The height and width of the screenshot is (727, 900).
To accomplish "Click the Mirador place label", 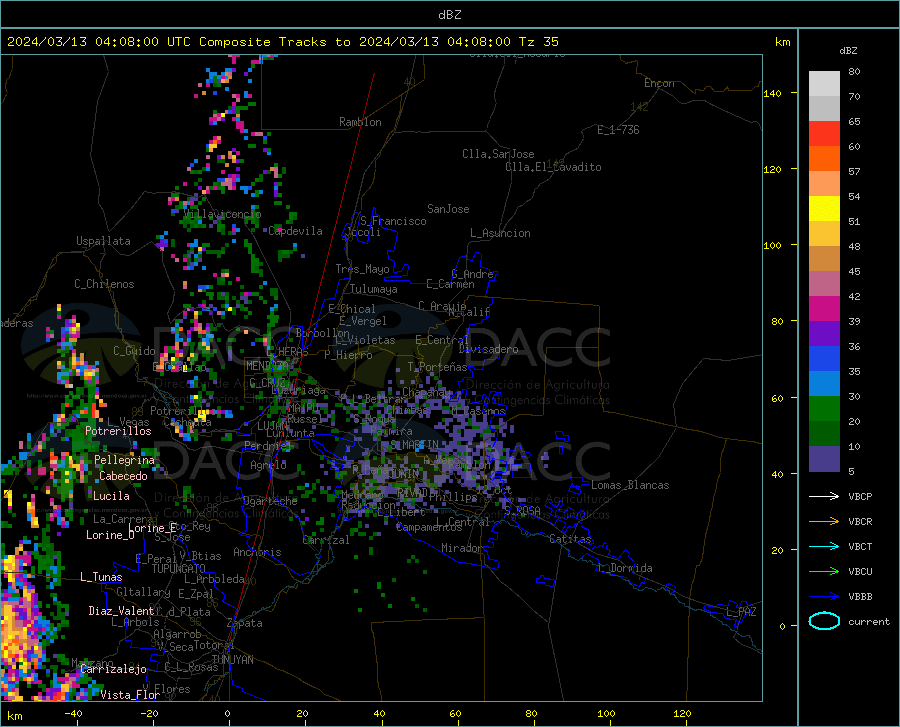I will click(x=462, y=548).
